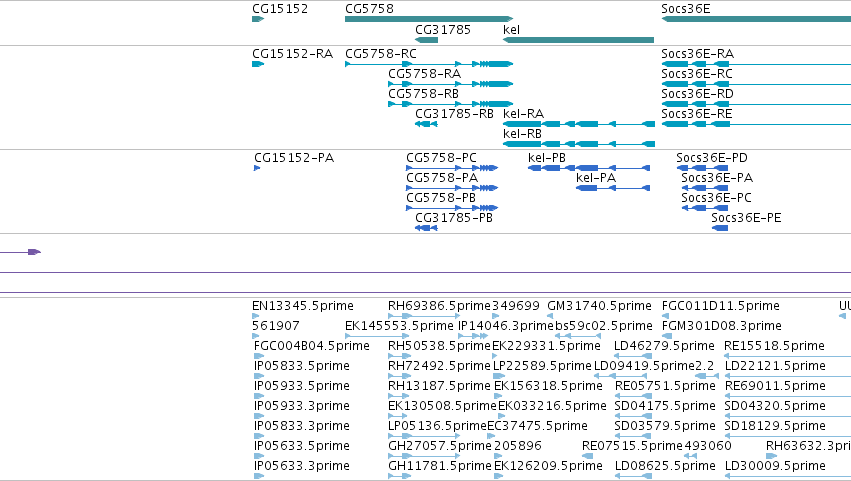Select EST RH50538.5prime
Viewport: 851px width, 481px height.
(x=439, y=346)
